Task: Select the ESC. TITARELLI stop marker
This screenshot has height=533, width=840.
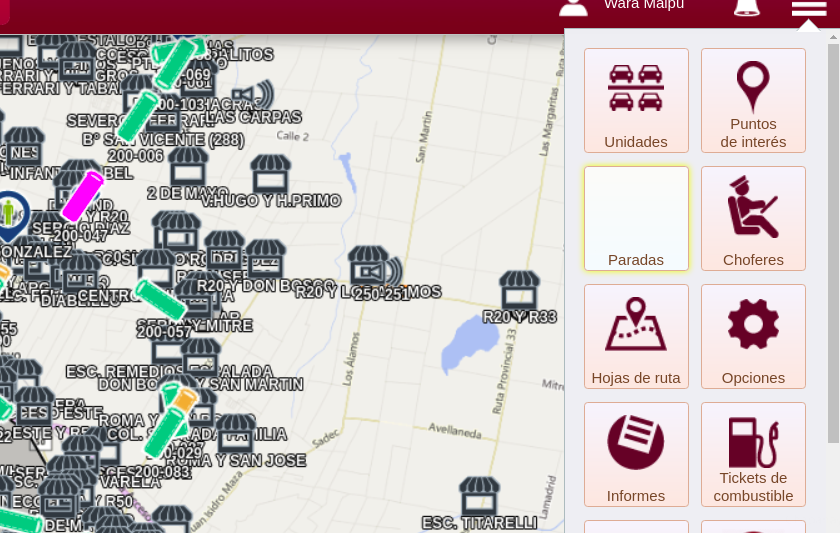Action: pyautogui.click(x=479, y=496)
